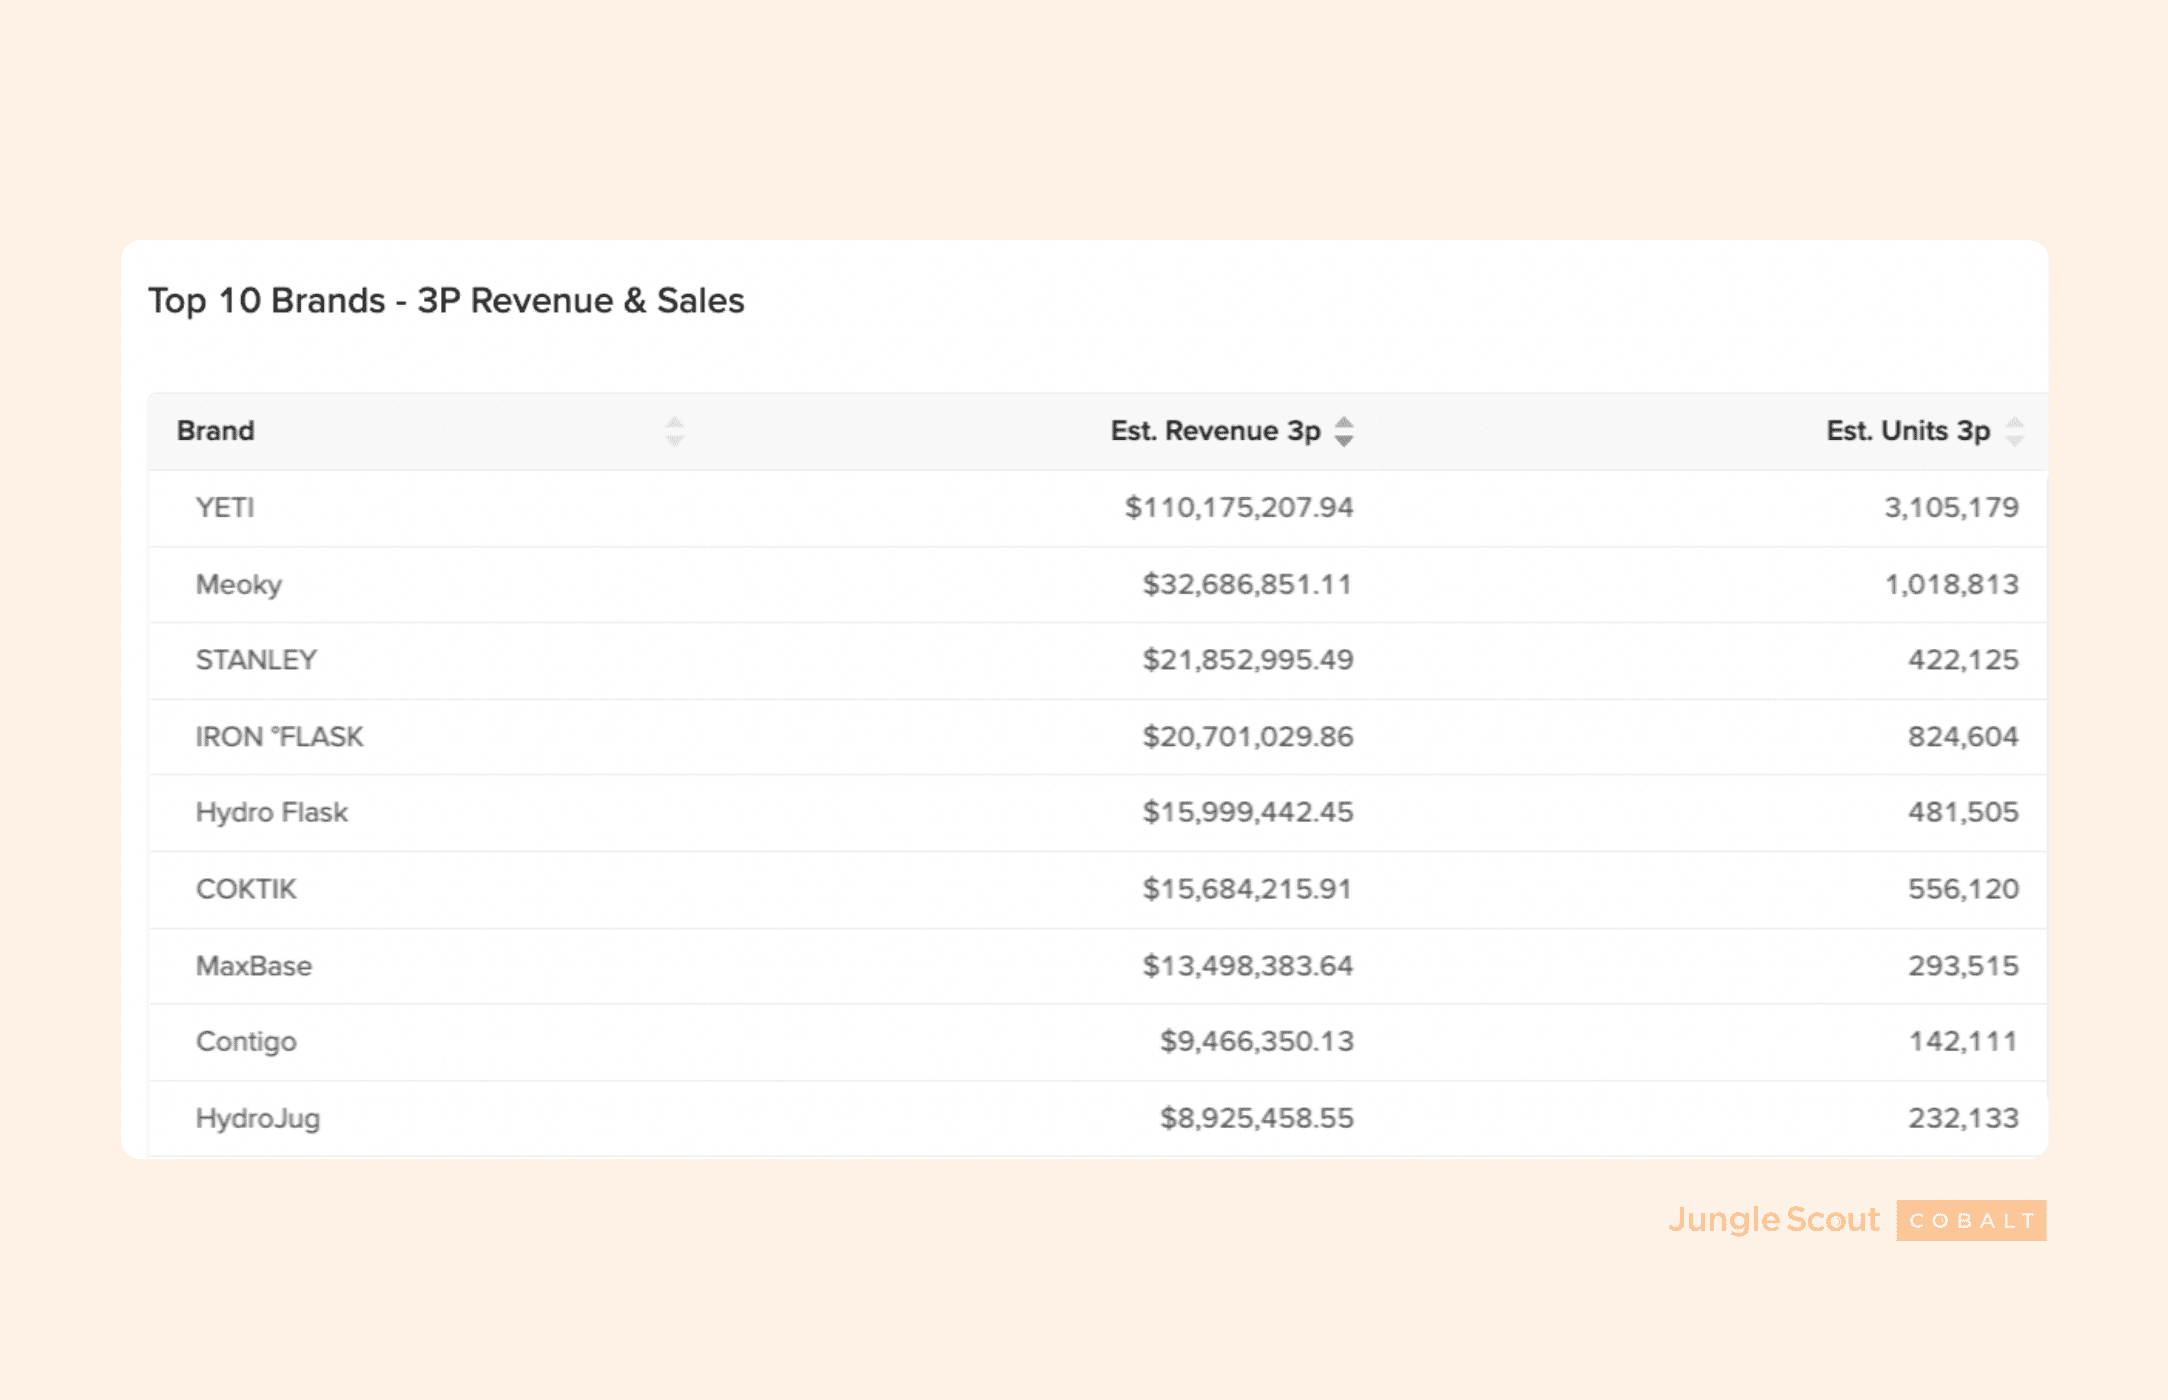
Task: Click revenue value $110,175,207.94
Action: tap(1239, 508)
